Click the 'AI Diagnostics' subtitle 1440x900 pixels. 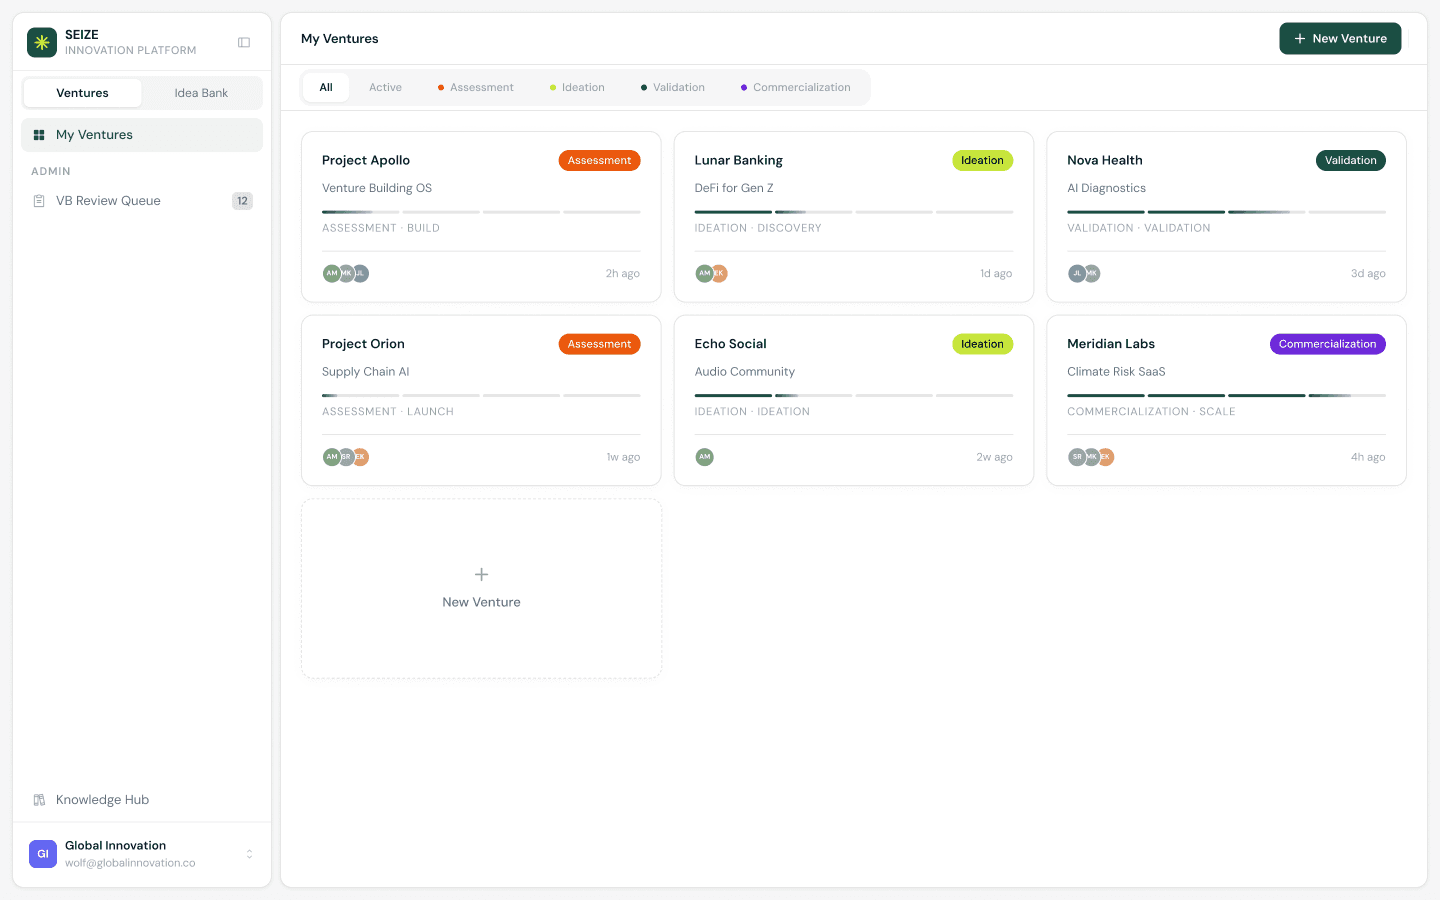[1106, 188]
